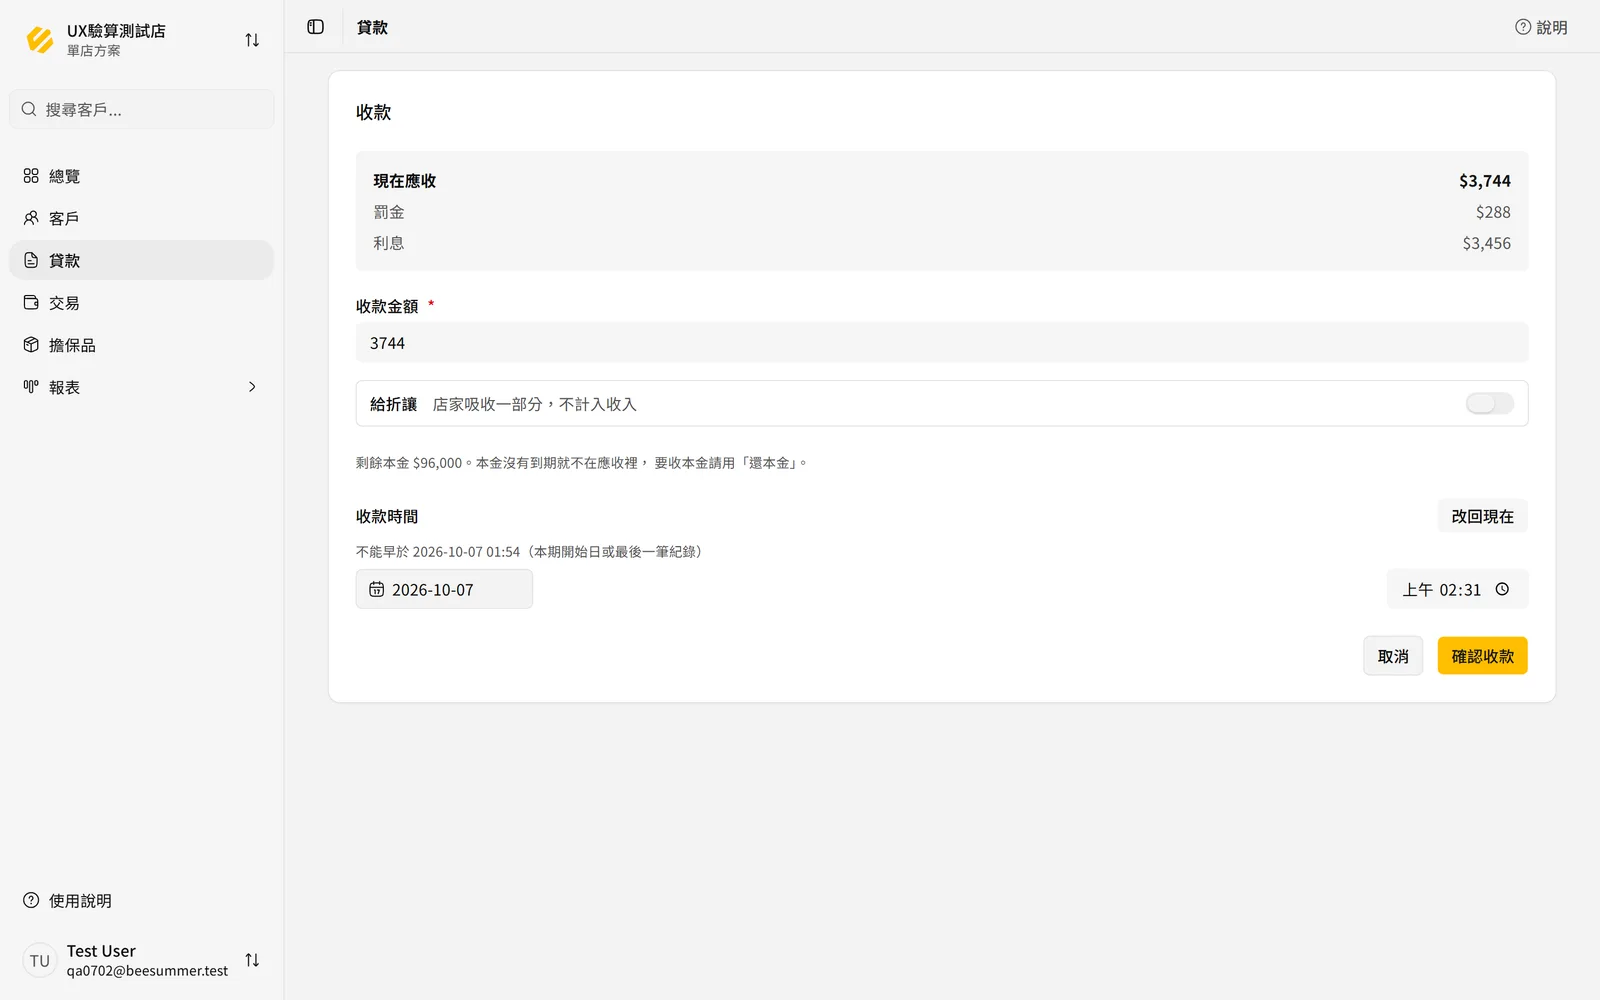Open the Test User account menu arrows
1600x1000 pixels.
tap(252, 960)
